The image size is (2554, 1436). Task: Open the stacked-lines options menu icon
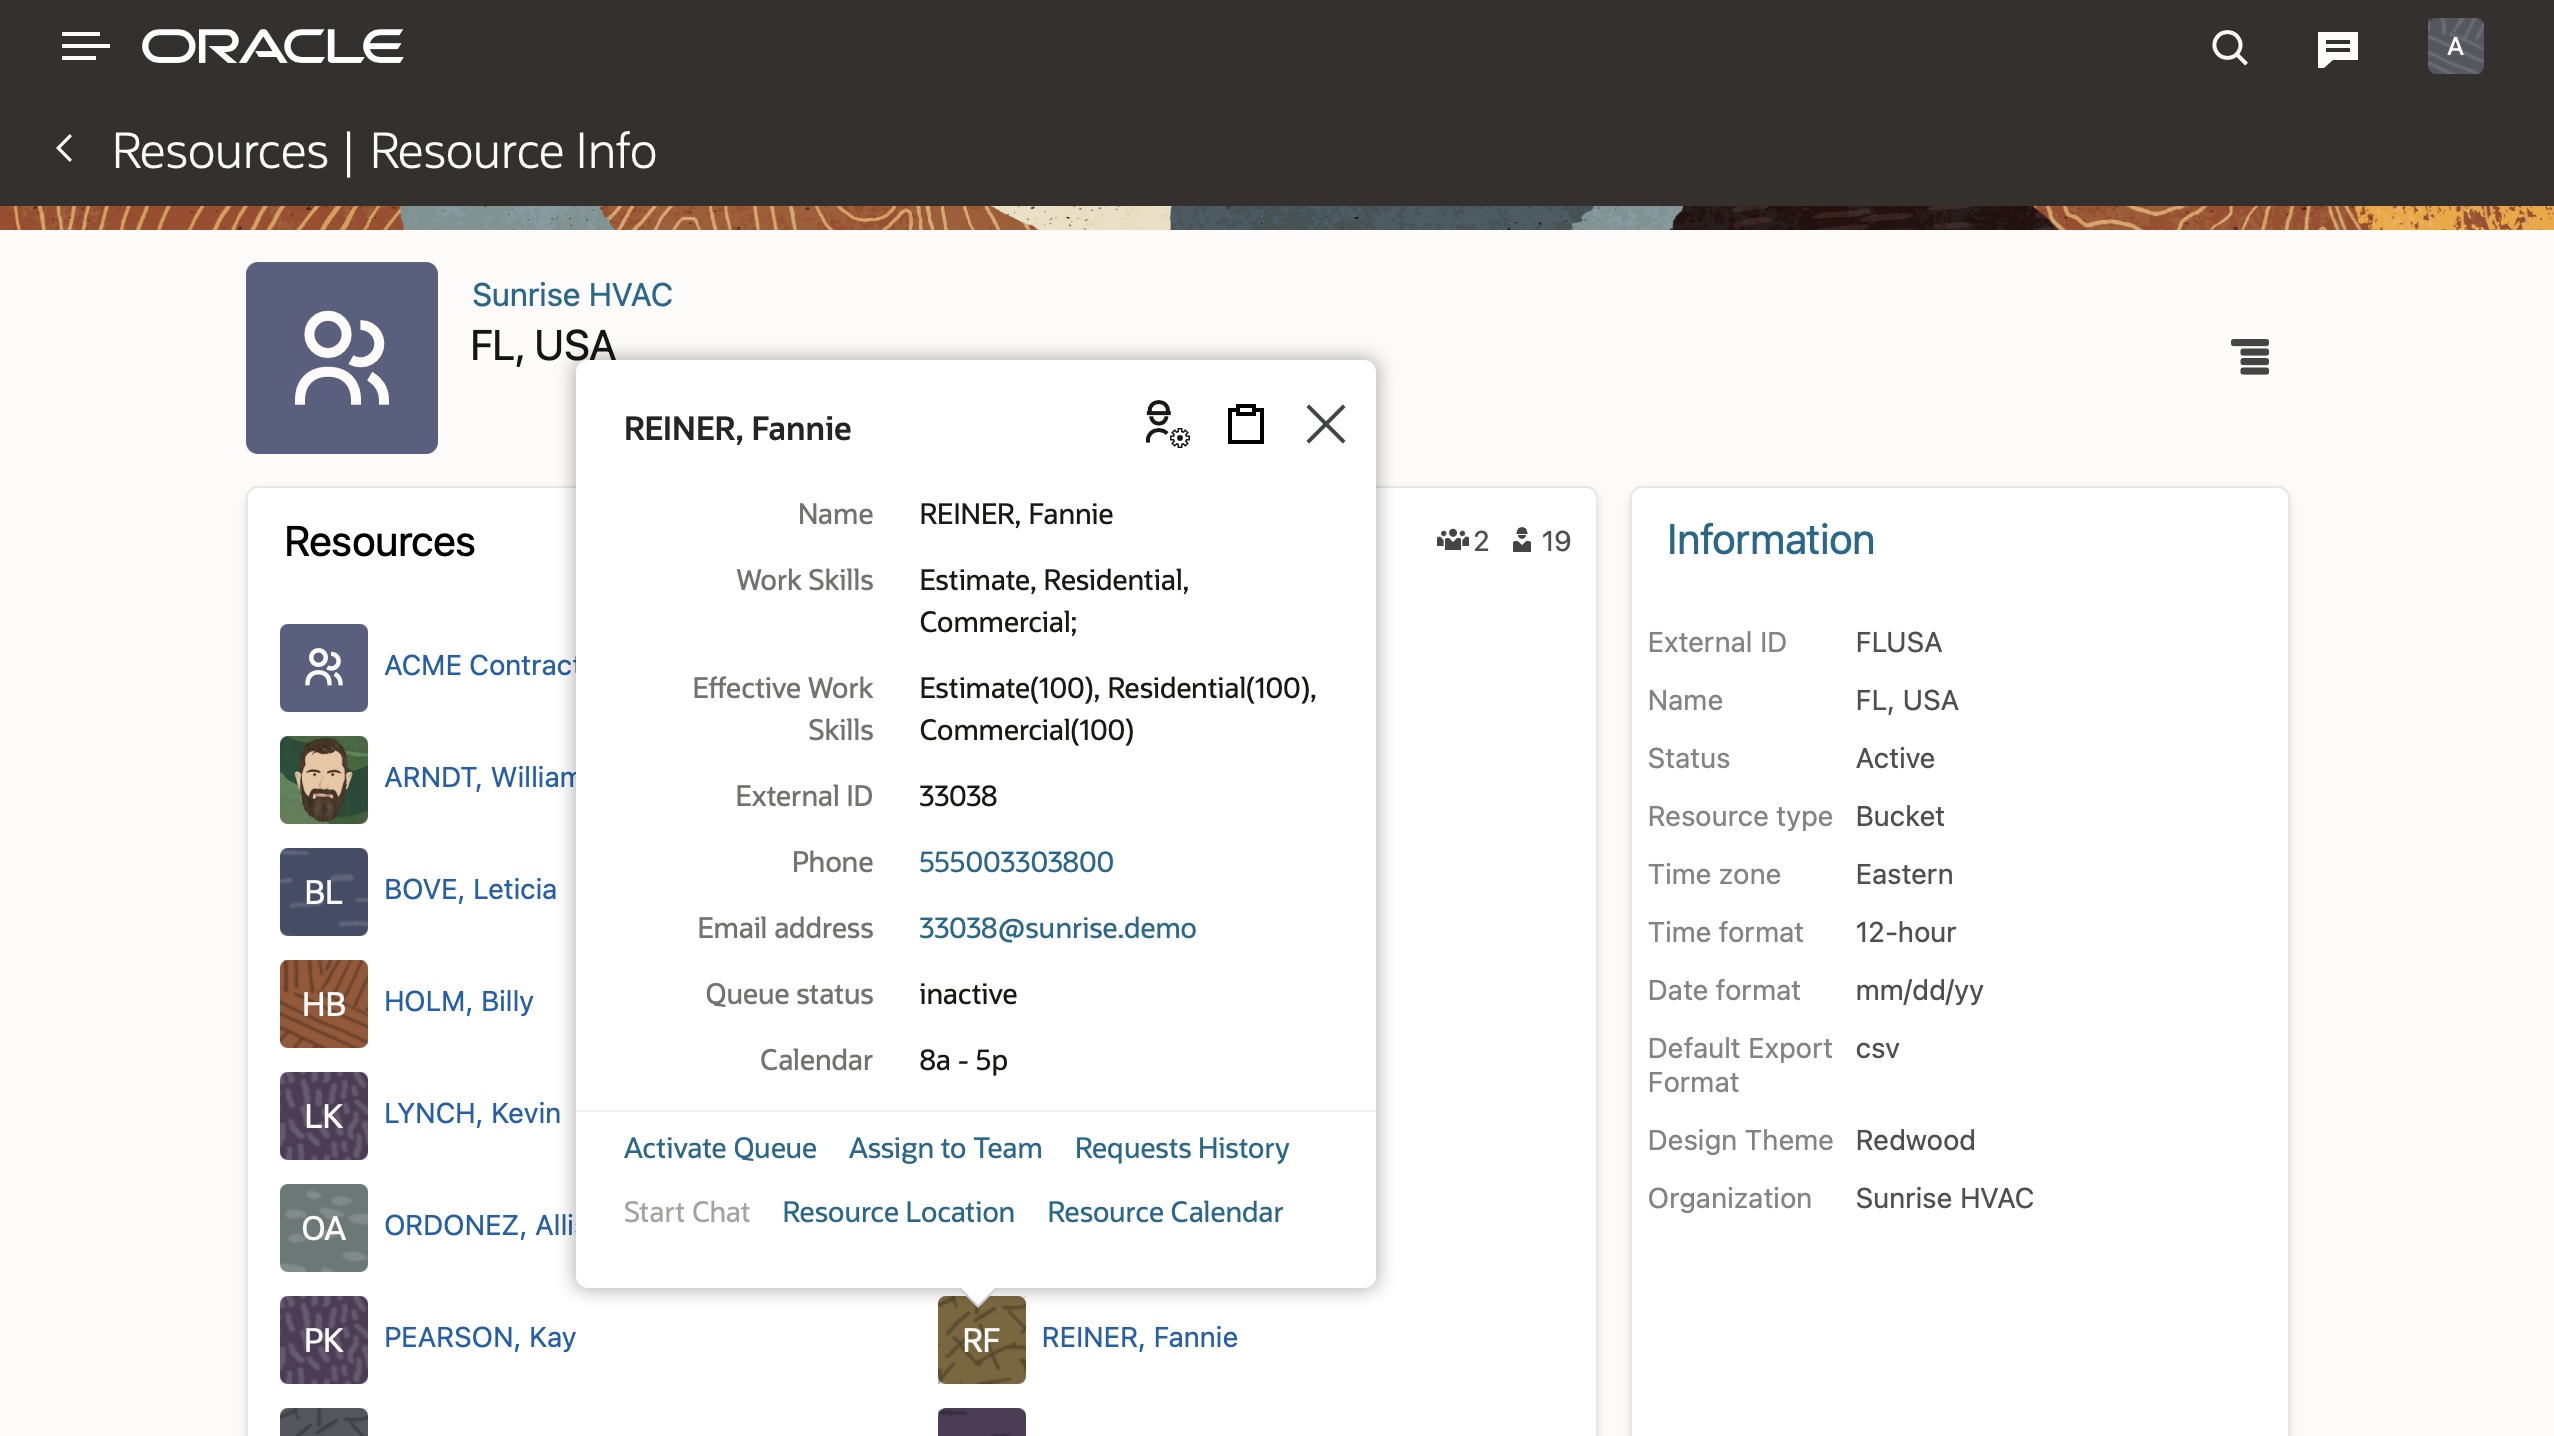(2250, 356)
